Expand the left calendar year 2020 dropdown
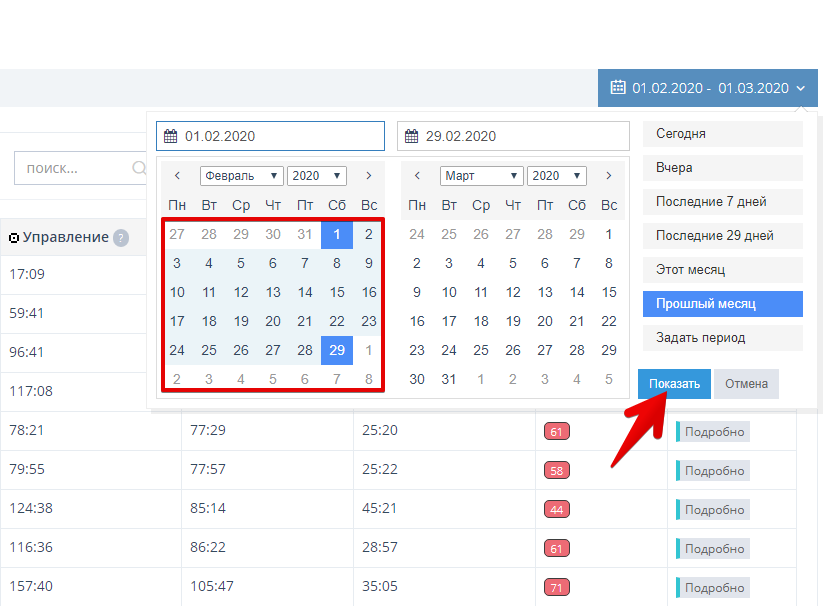The width and height of the screenshot is (838, 606). point(316,176)
